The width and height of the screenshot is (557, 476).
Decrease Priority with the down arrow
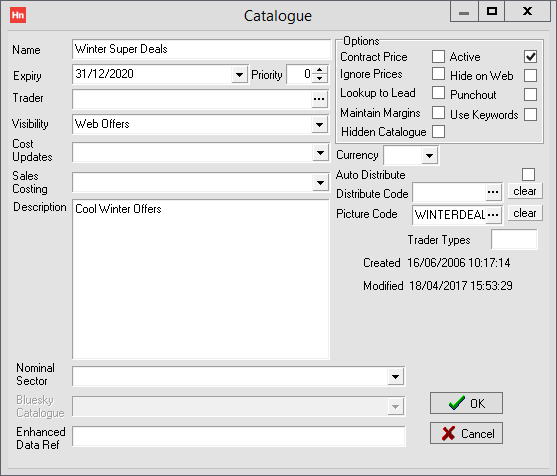coord(319,79)
